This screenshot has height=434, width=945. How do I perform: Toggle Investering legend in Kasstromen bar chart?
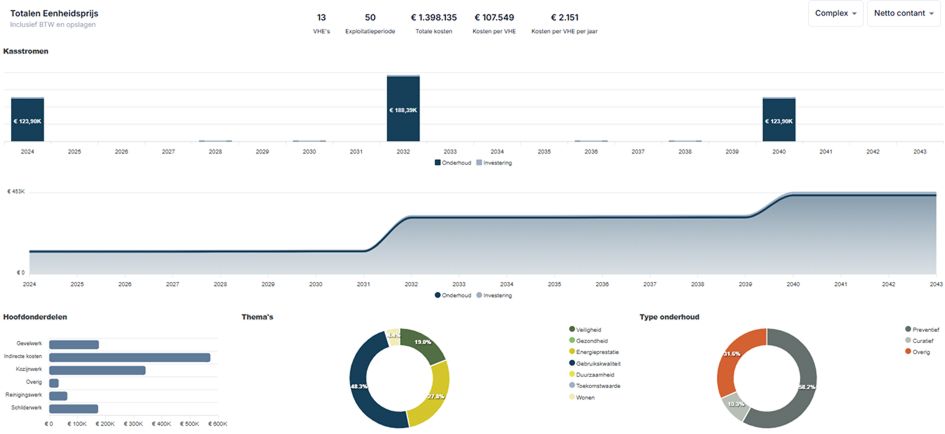494,162
